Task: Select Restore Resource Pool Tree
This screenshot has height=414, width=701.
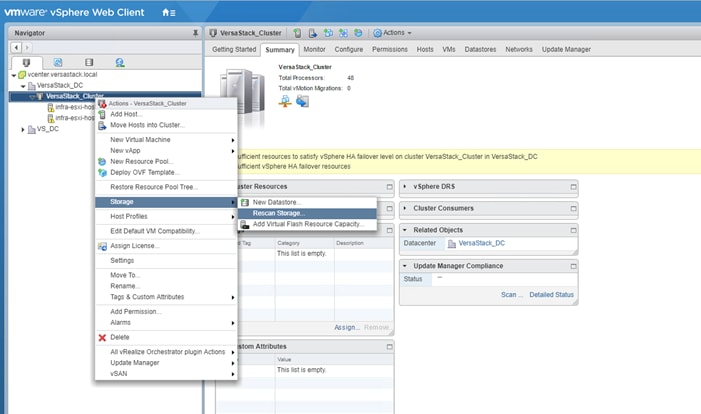Action: (166, 187)
